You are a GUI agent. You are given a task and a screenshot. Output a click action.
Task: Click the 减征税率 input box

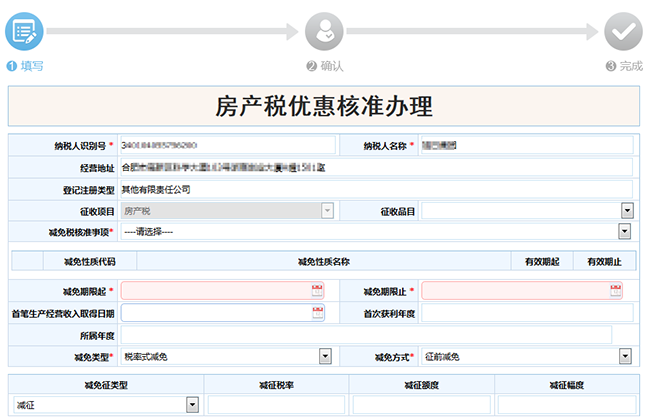(x=275, y=404)
